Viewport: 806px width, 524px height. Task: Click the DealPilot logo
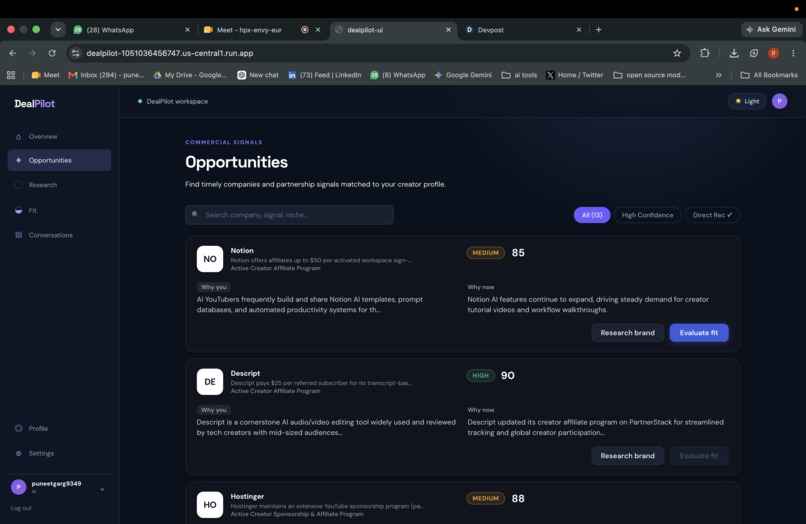pos(34,103)
